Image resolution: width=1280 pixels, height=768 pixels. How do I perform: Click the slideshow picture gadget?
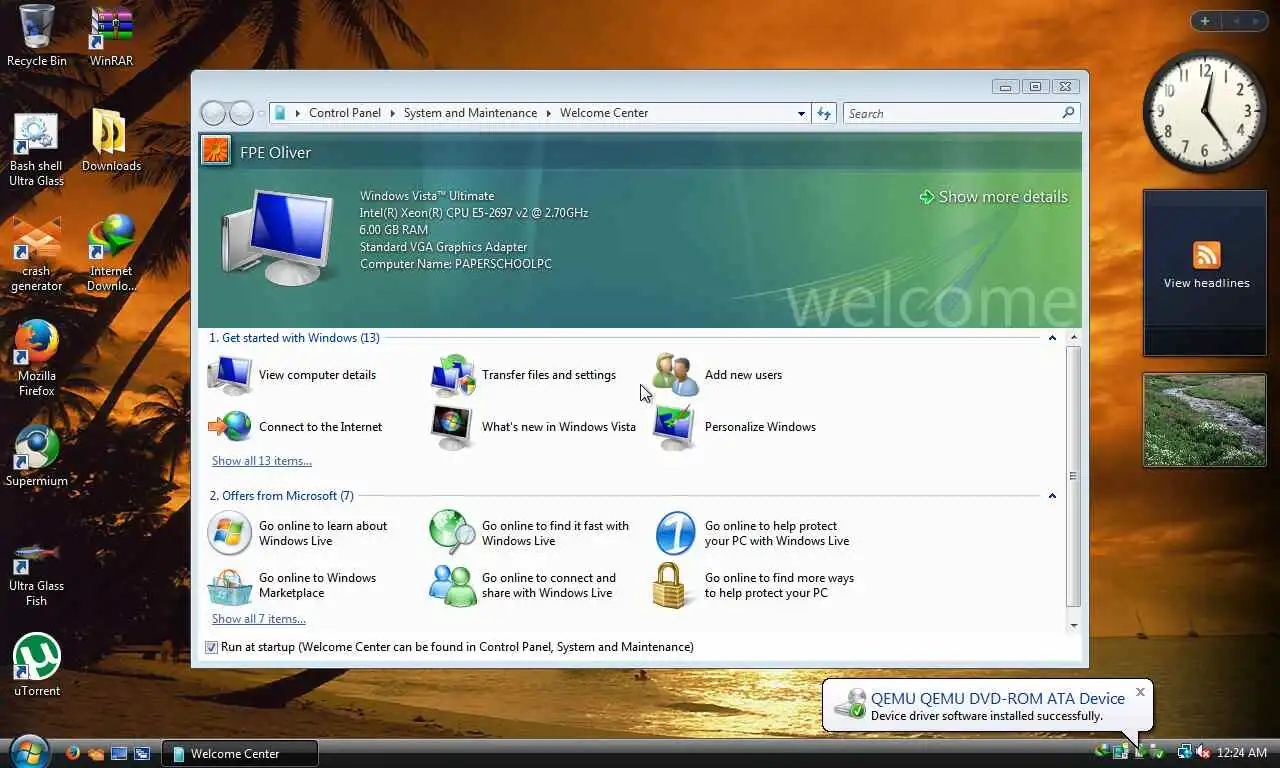[1205, 420]
